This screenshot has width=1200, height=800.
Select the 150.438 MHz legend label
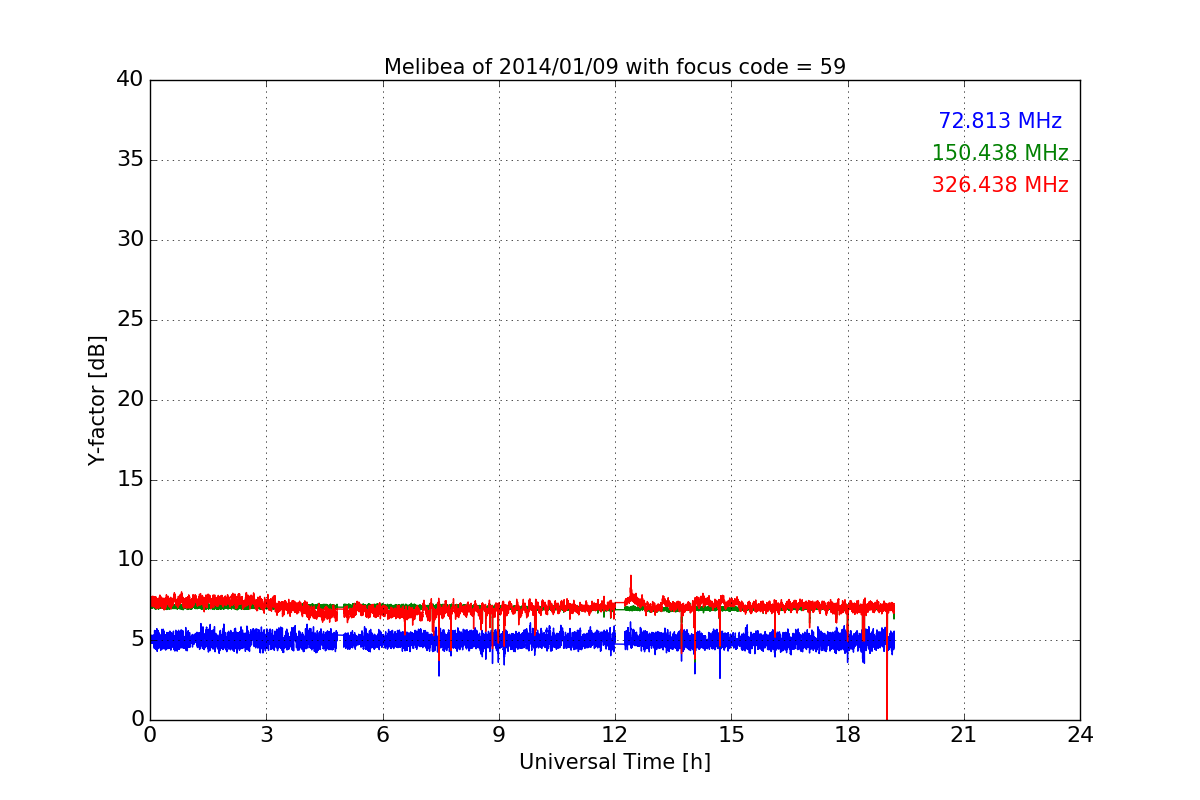coord(1000,153)
